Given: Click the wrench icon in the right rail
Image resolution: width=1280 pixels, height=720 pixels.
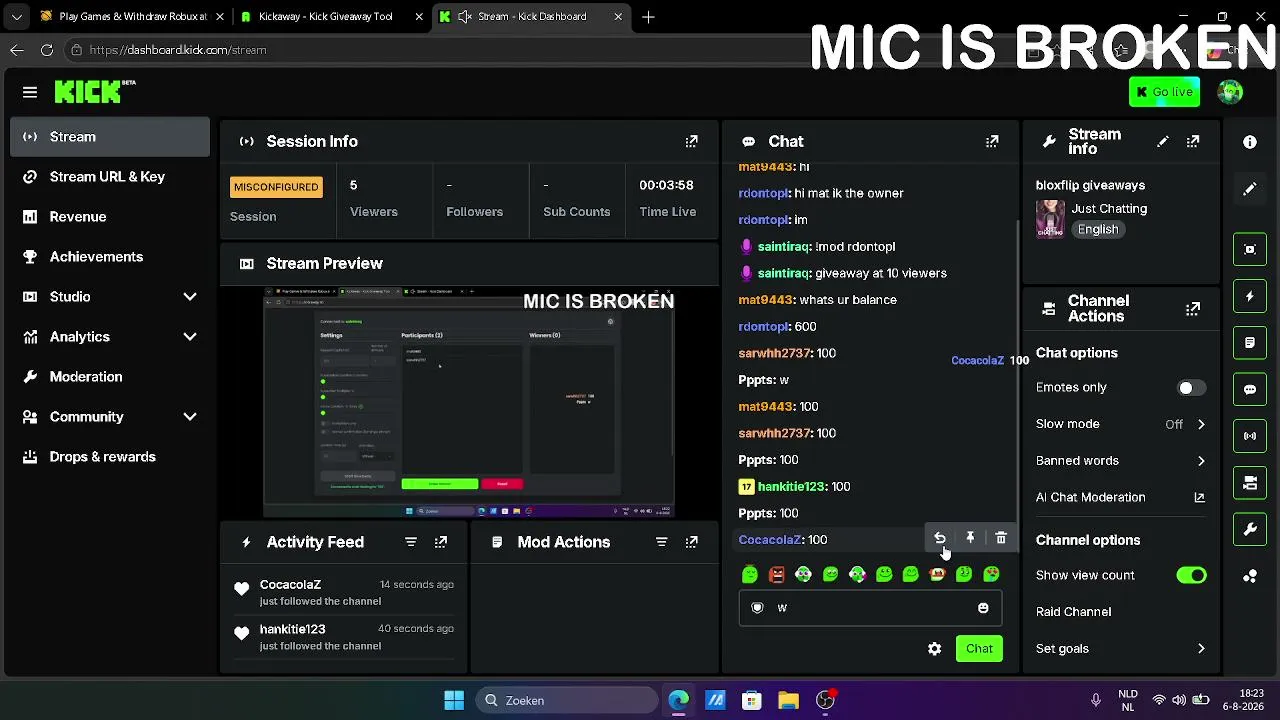Looking at the screenshot, I should click(1250, 530).
